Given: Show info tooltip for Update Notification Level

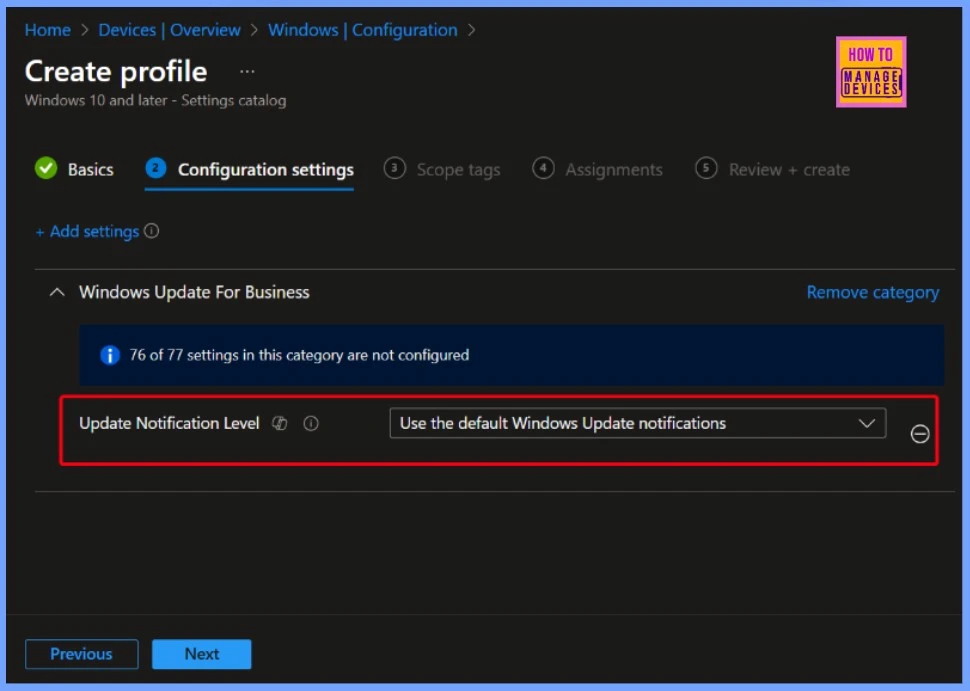Looking at the screenshot, I should (311, 423).
